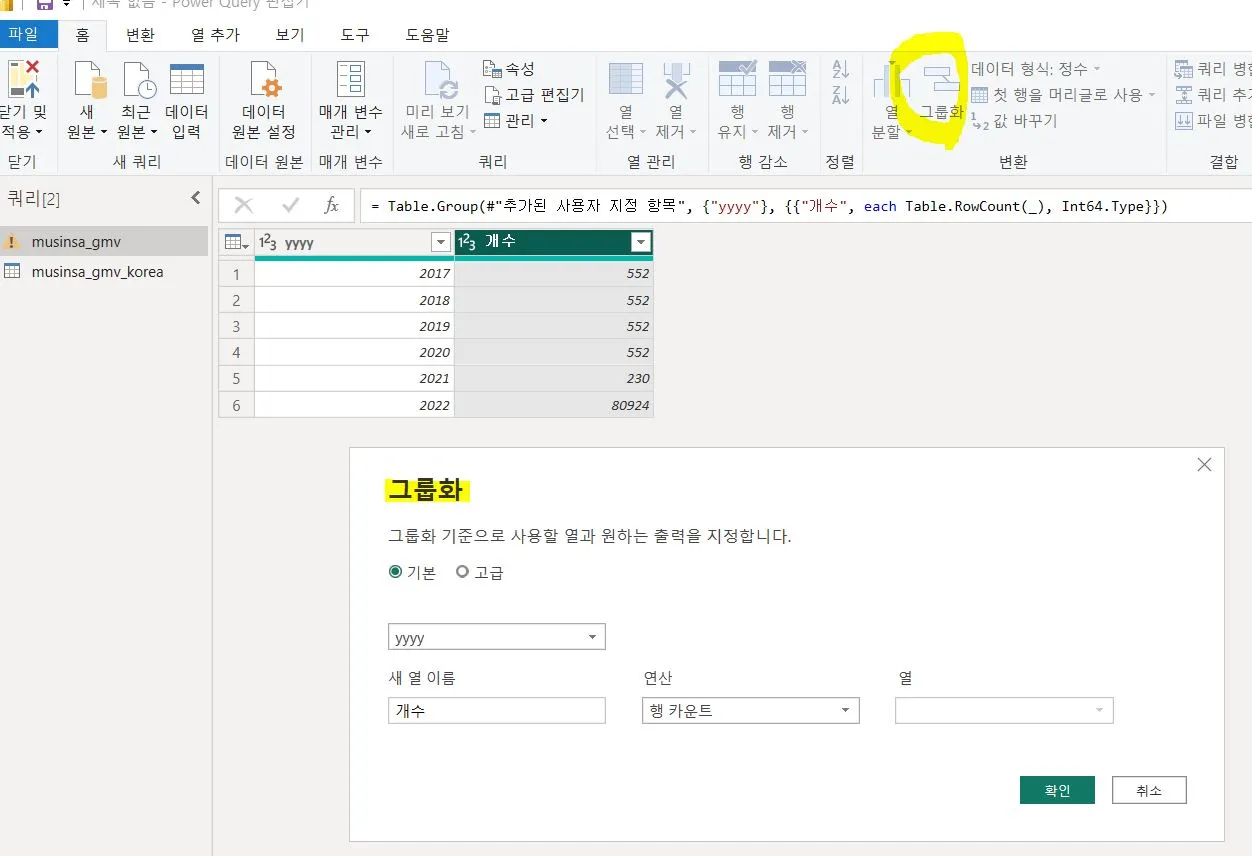
Task: Click Use First Row as Headers (첫 행을 머리글로 사용)
Action: tap(1063, 95)
